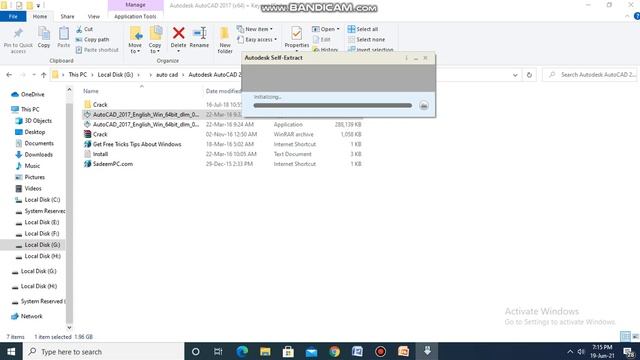Click Type here to search box

(103, 351)
